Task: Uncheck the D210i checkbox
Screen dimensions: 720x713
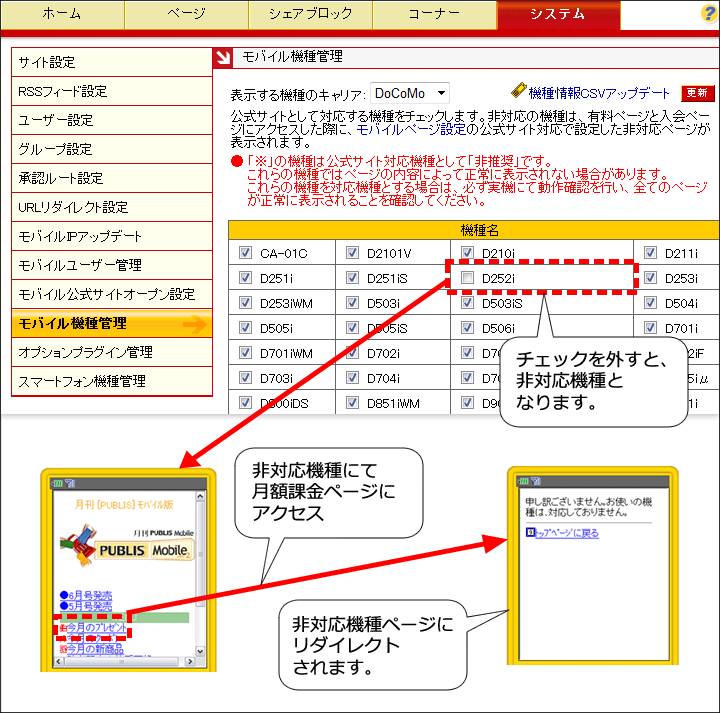Action: [467, 253]
